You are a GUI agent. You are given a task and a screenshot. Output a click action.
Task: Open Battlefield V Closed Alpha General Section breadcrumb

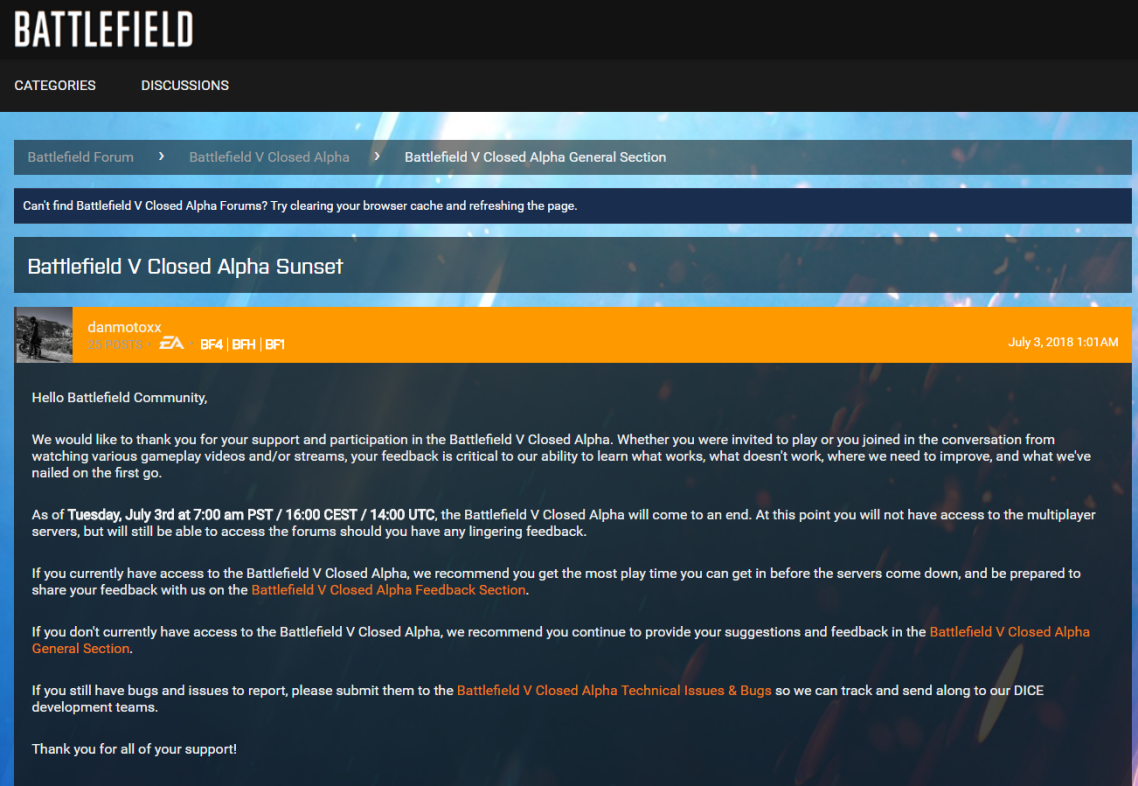tap(535, 157)
